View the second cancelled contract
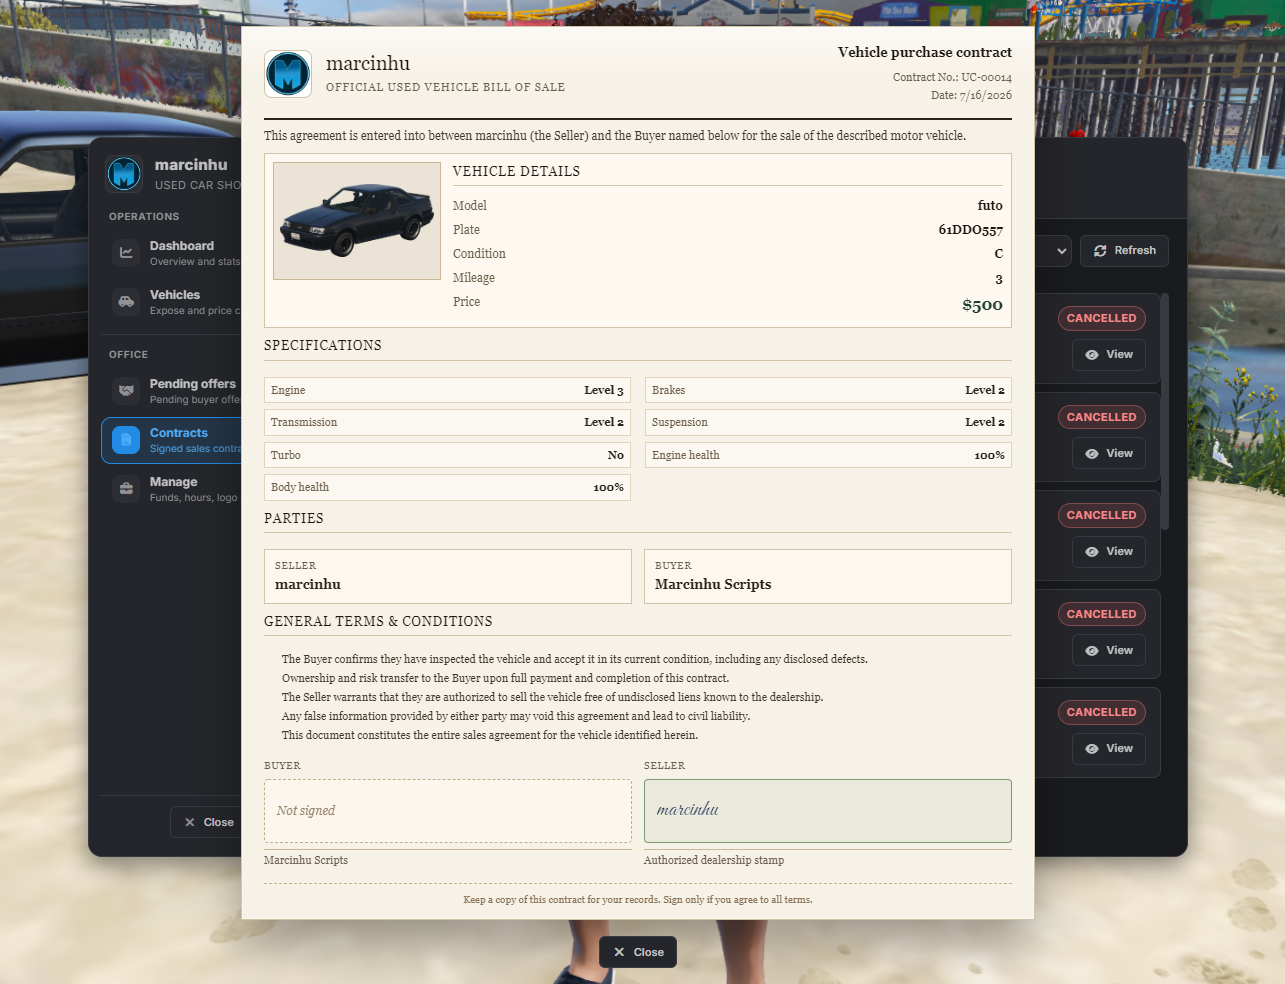Screen dimensions: 1285x984 [x=1109, y=454]
